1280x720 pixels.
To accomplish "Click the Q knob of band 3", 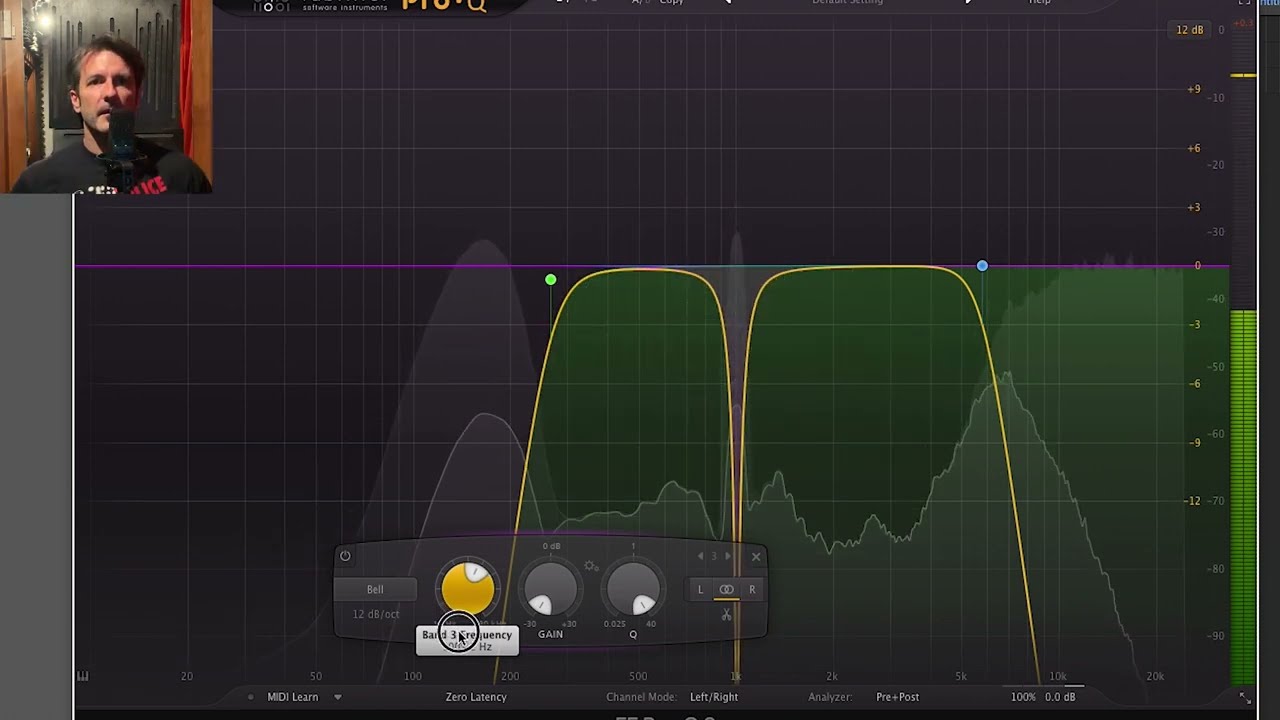I will pos(633,588).
